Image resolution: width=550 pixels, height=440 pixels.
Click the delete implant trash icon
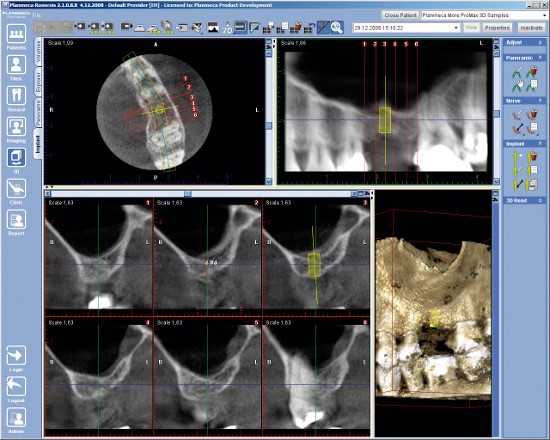(532, 156)
